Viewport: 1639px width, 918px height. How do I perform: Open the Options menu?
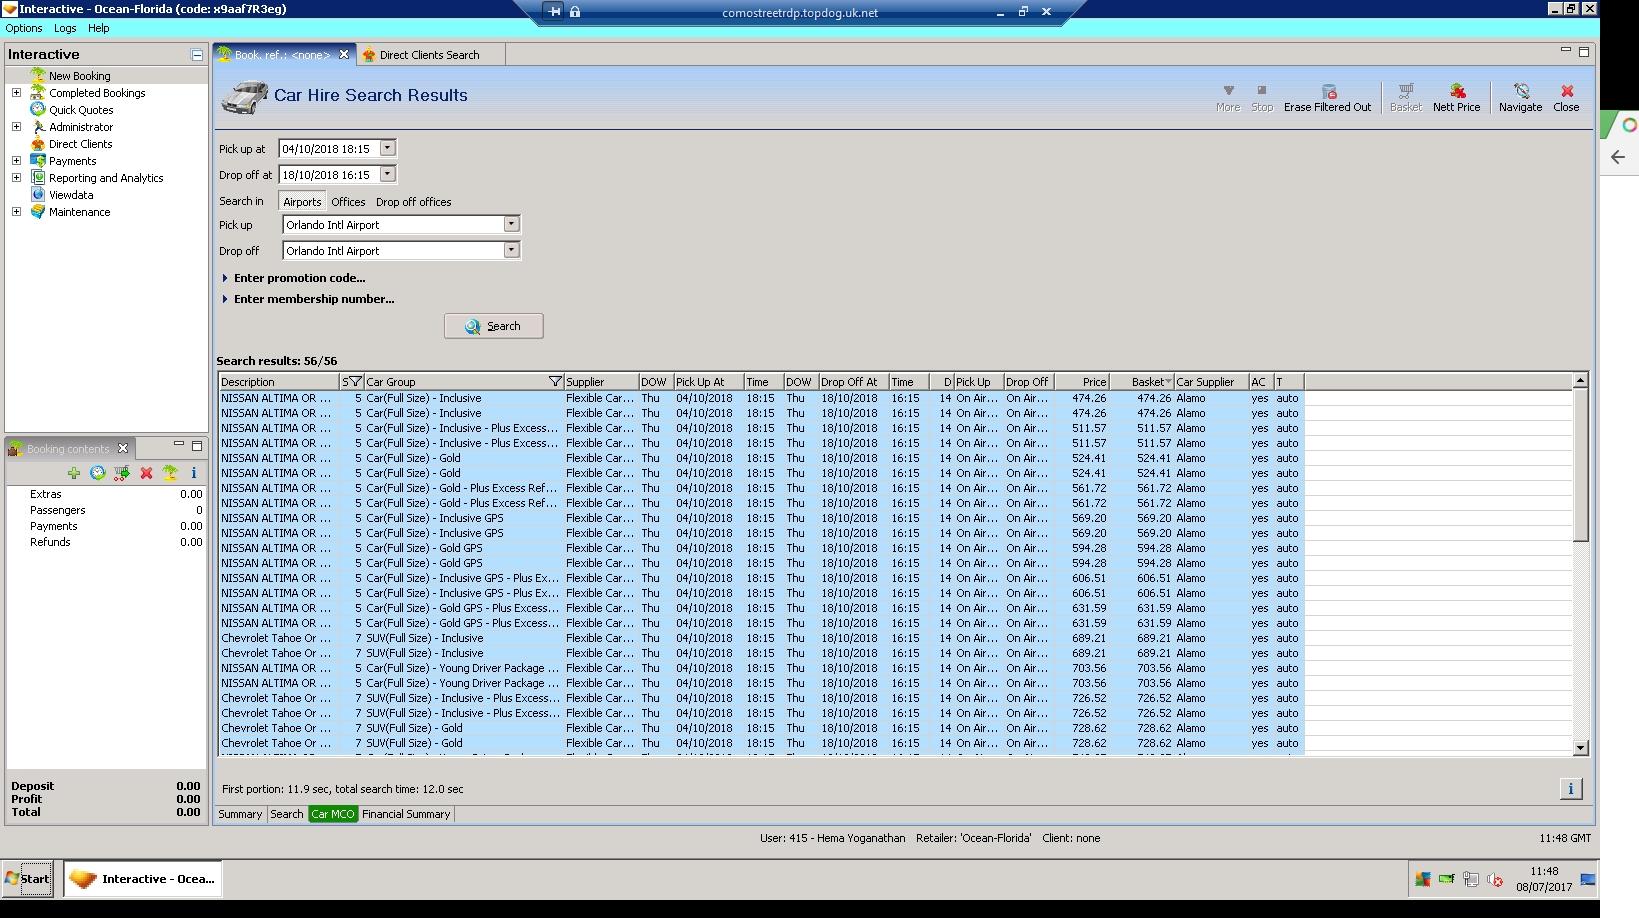(x=24, y=28)
